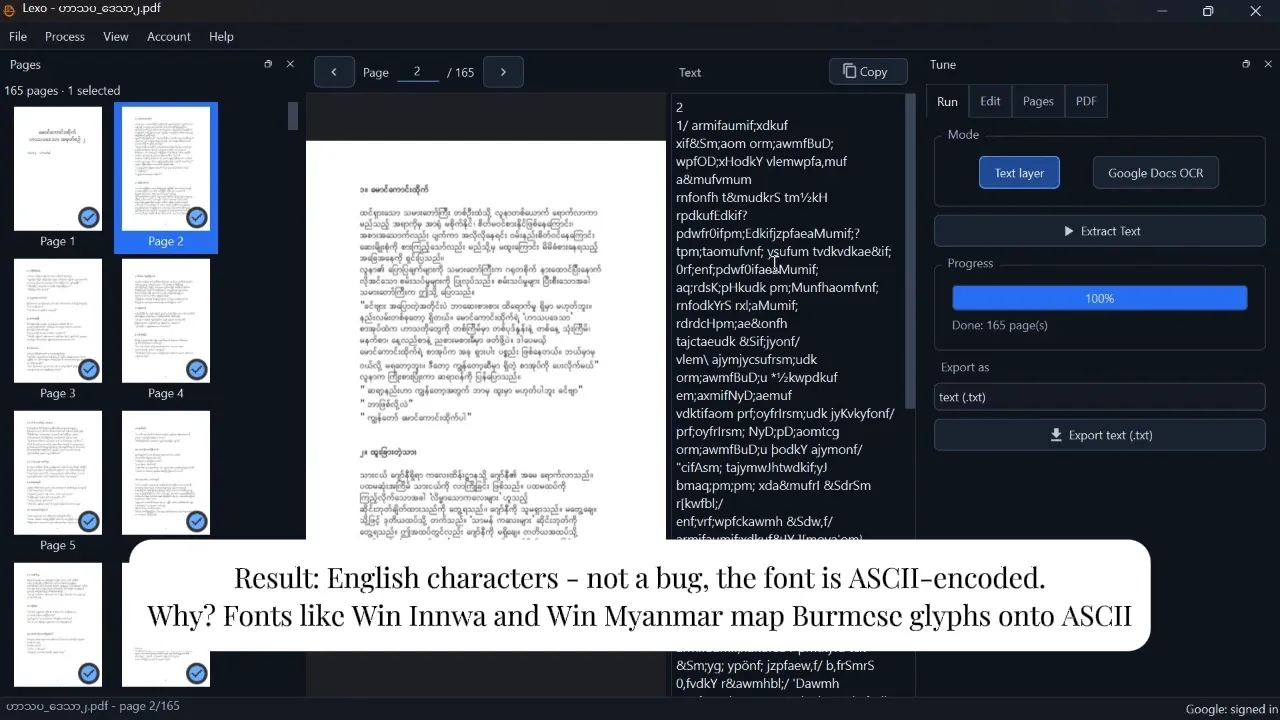Toggle the checkmark on Page 1 thumbnail
1280x720 pixels.
coord(89,218)
